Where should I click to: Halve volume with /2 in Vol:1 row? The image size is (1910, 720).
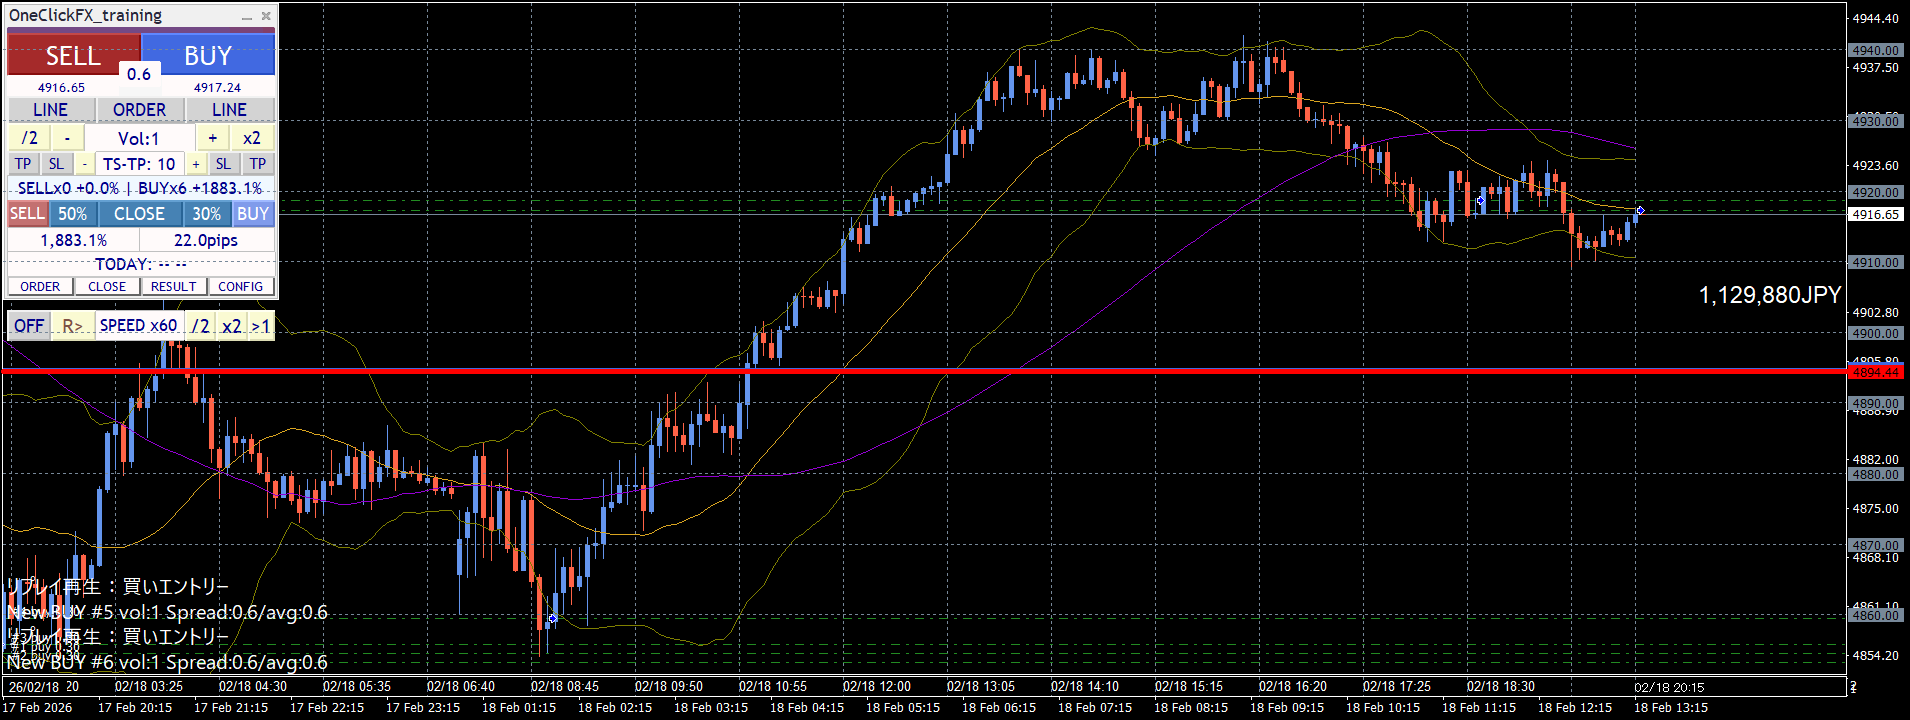click(29, 138)
